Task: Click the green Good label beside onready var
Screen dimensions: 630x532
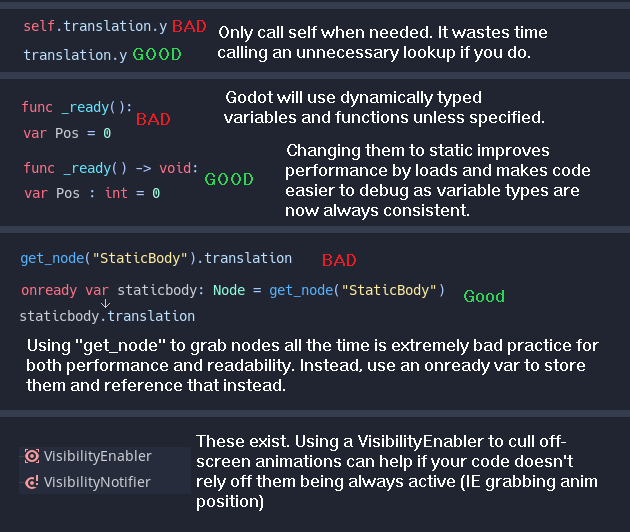Action: click(484, 296)
